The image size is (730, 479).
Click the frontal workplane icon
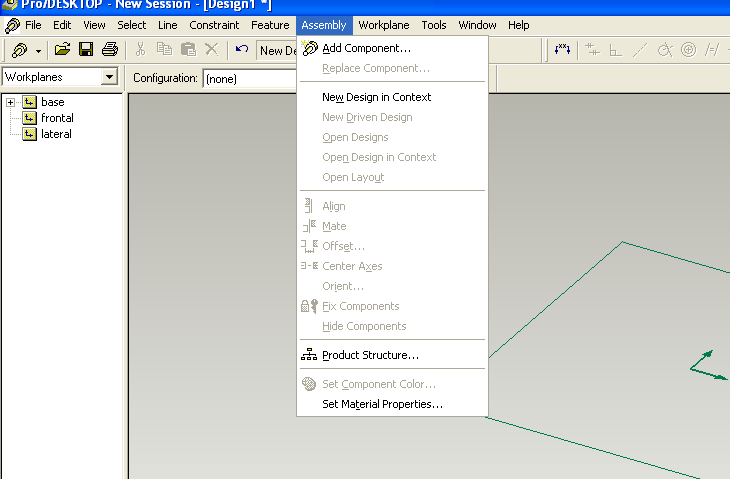(29, 118)
